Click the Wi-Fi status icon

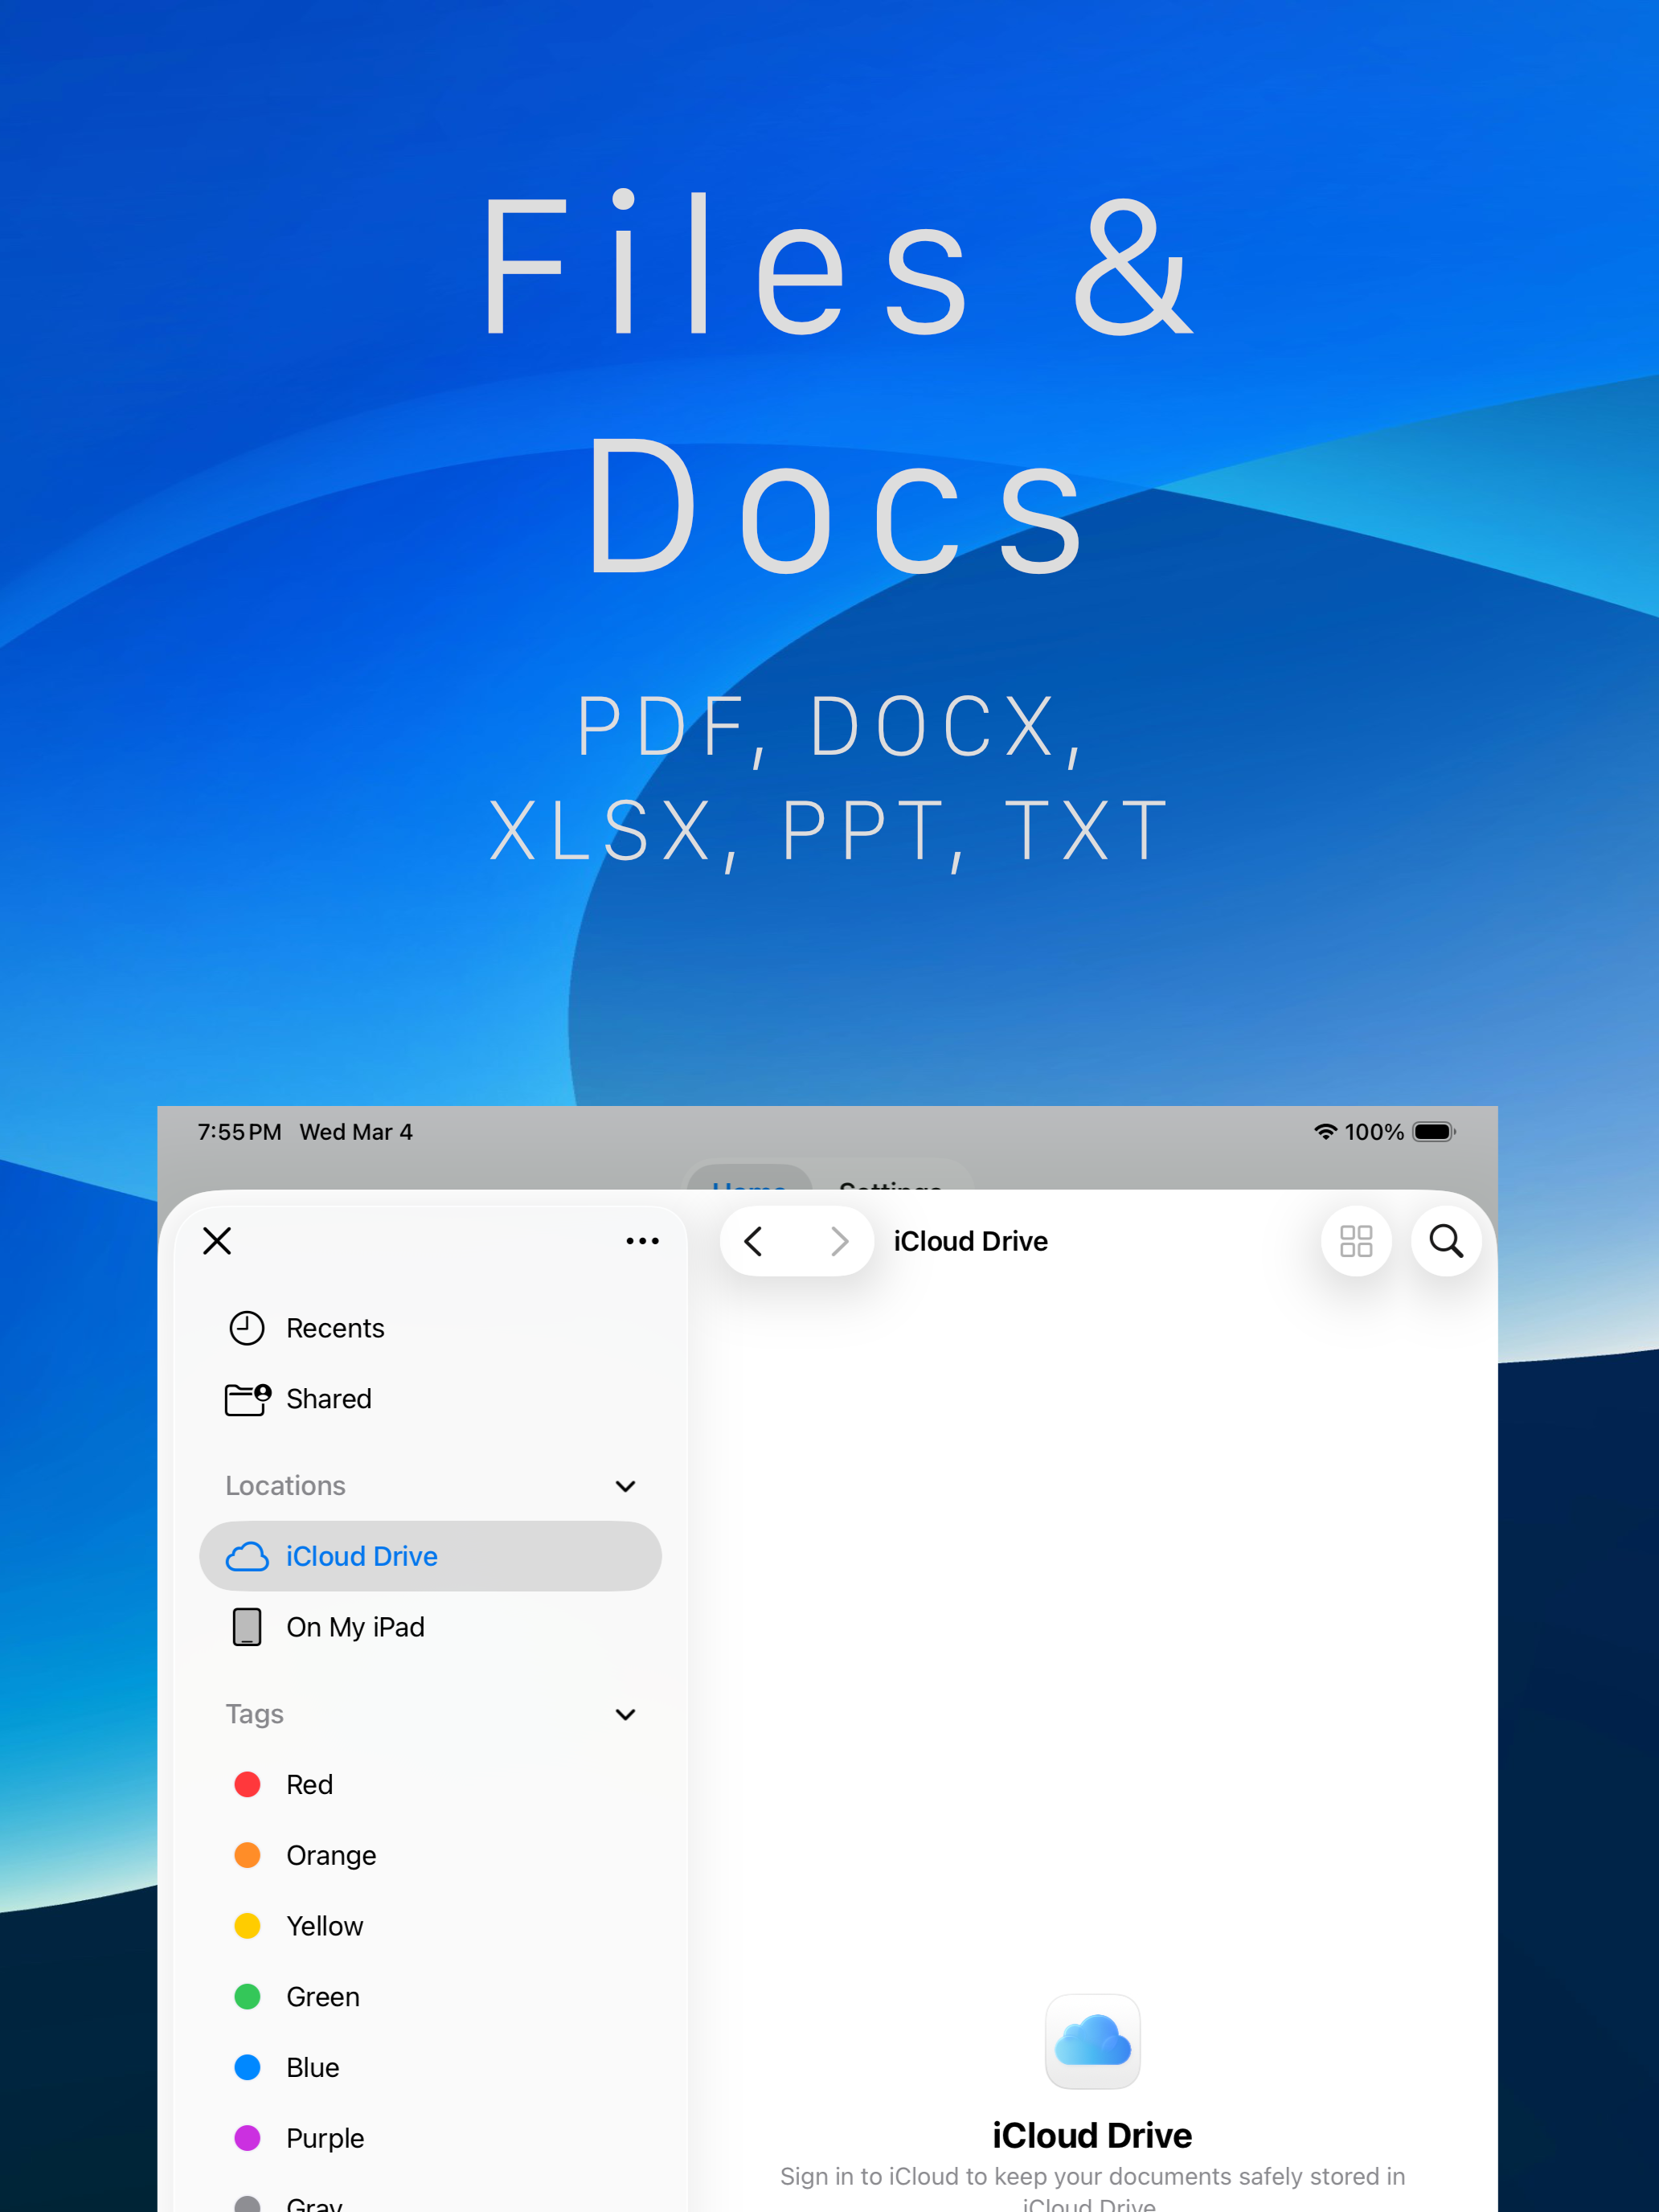pyautogui.click(x=1325, y=1132)
